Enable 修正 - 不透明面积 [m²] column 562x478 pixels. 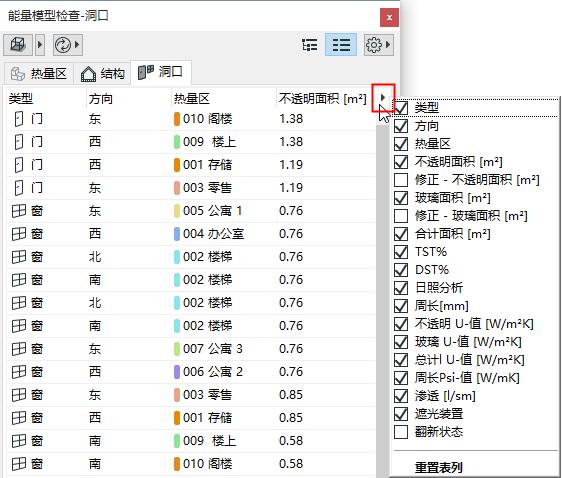click(401, 180)
